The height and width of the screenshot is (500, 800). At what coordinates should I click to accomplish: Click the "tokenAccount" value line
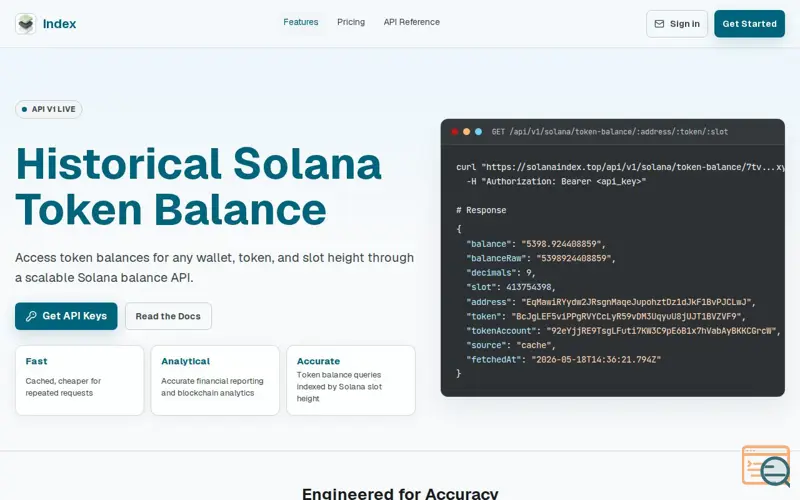(623, 331)
